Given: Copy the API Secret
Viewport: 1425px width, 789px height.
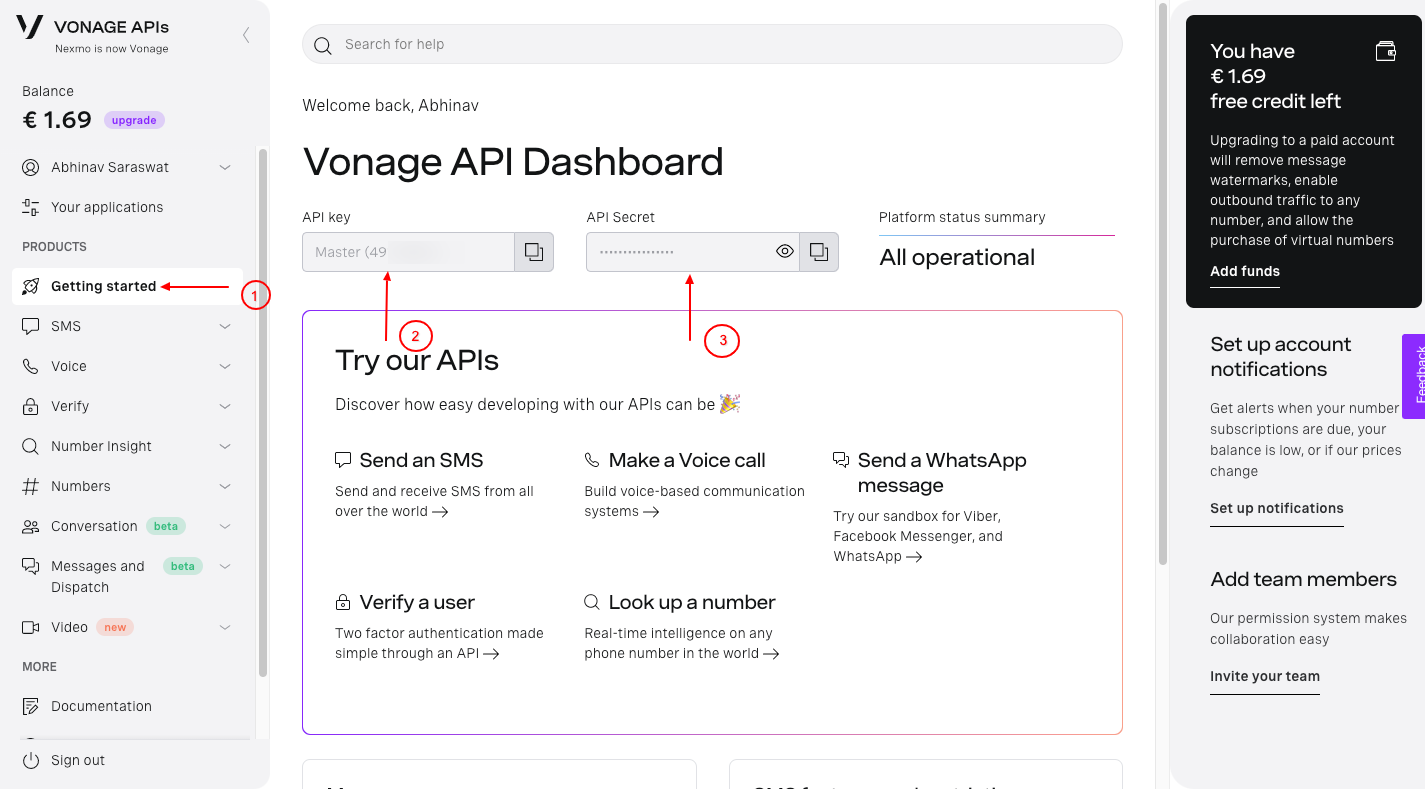Looking at the screenshot, I should tap(819, 252).
